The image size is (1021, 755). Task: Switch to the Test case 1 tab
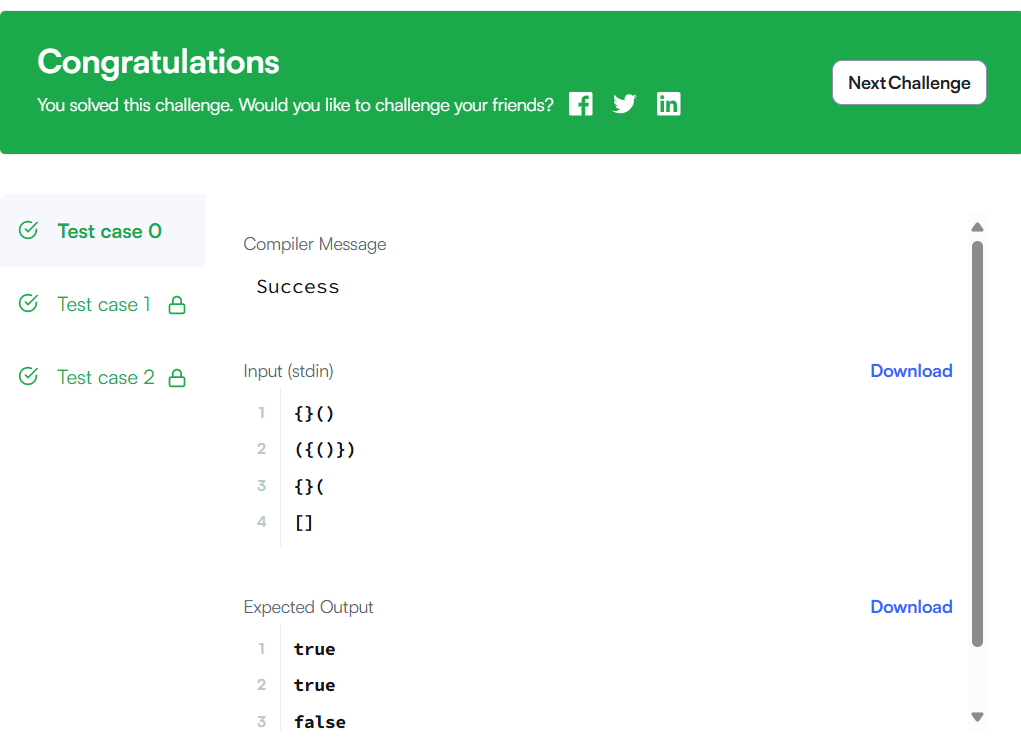103,304
